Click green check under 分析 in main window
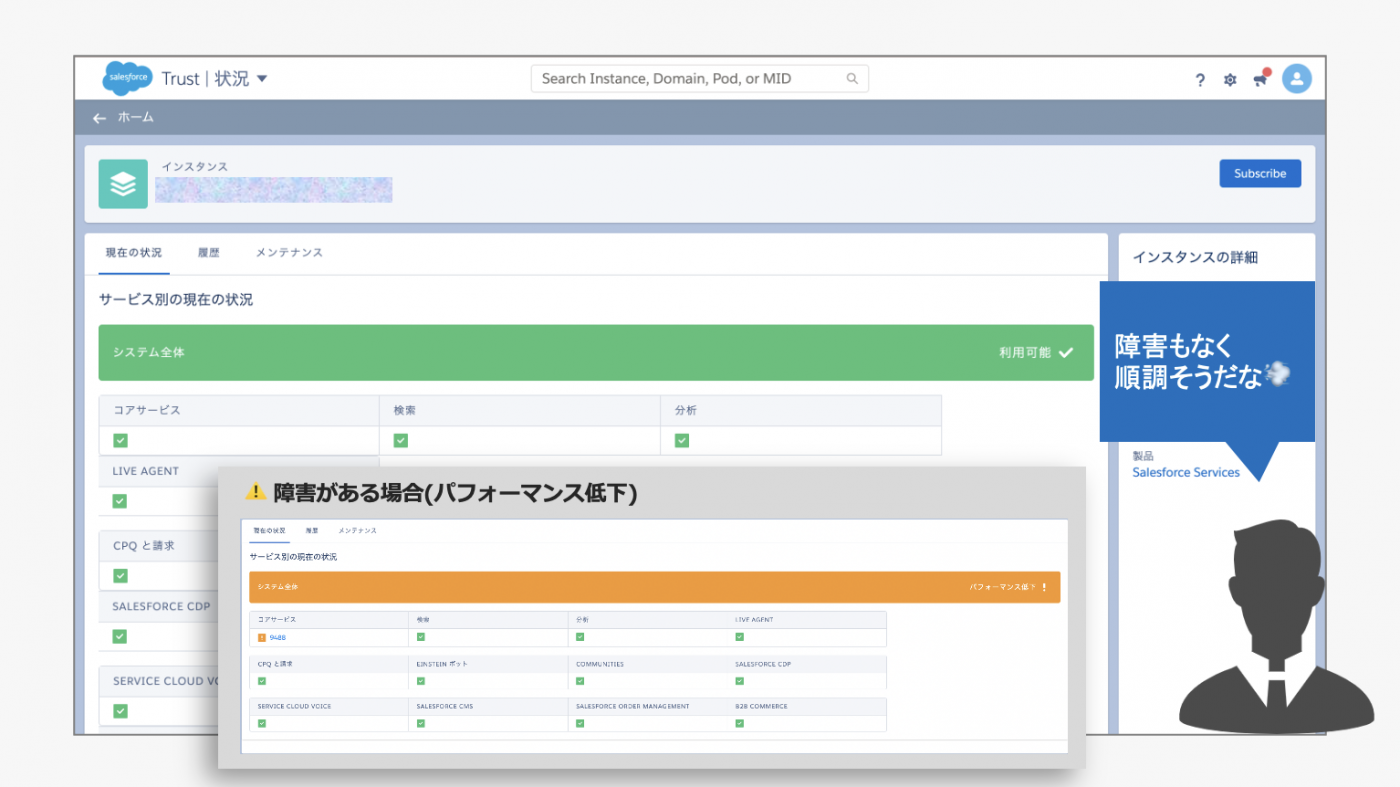 (681, 440)
